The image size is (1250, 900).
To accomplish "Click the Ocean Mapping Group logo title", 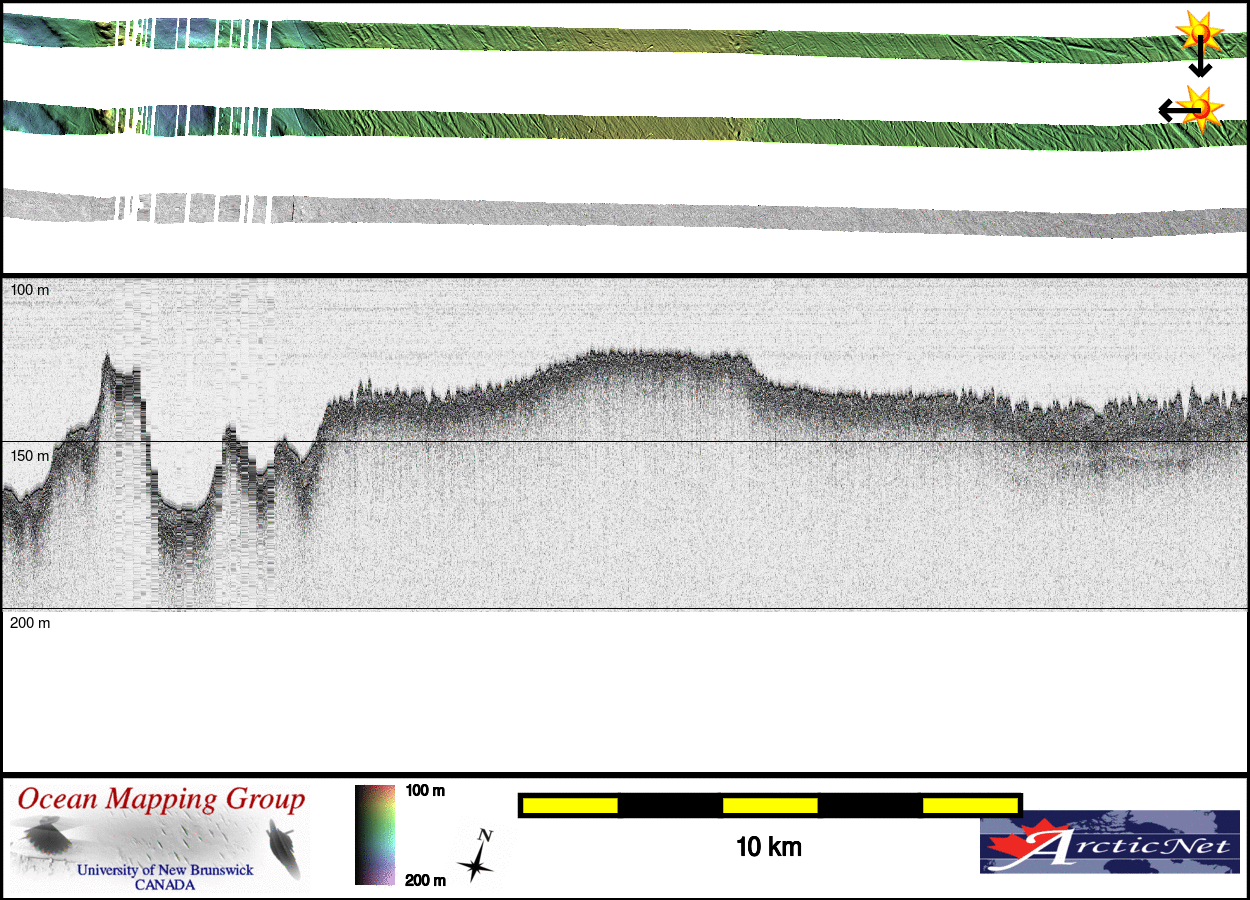I will pos(161,800).
